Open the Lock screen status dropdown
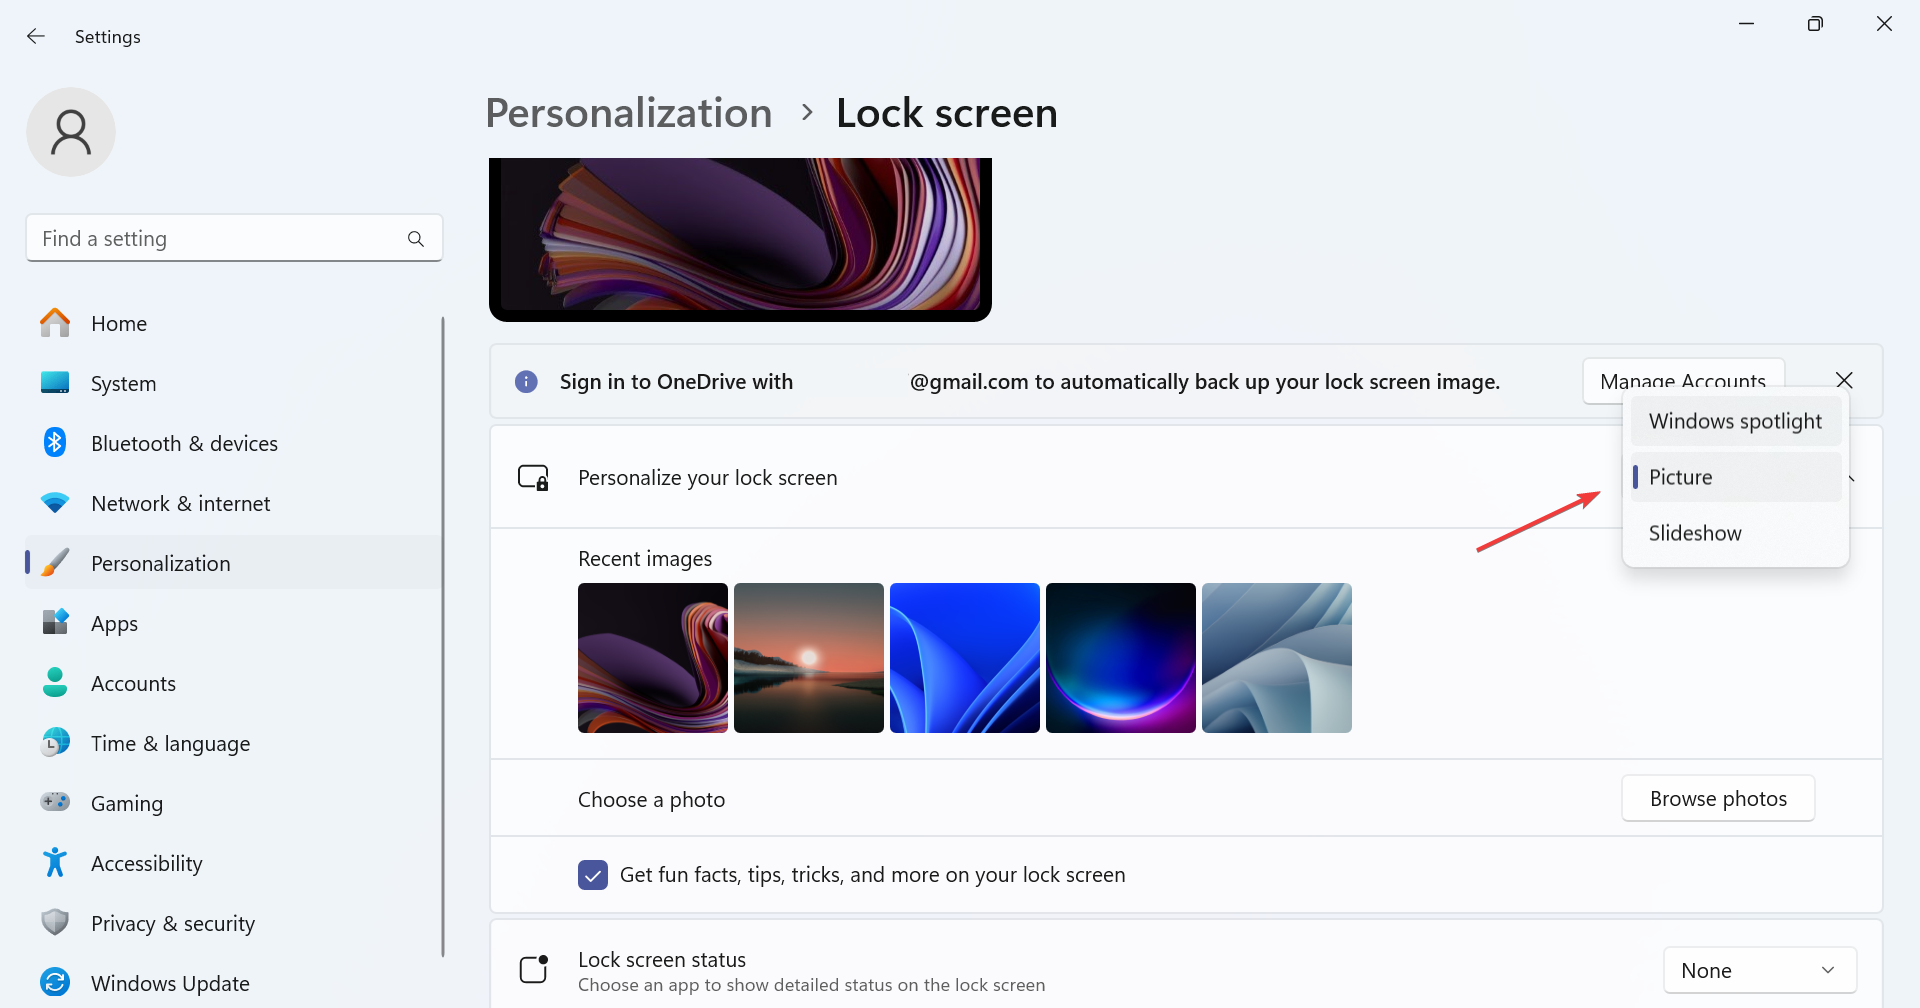Viewport: 1920px width, 1008px height. pos(1759,970)
